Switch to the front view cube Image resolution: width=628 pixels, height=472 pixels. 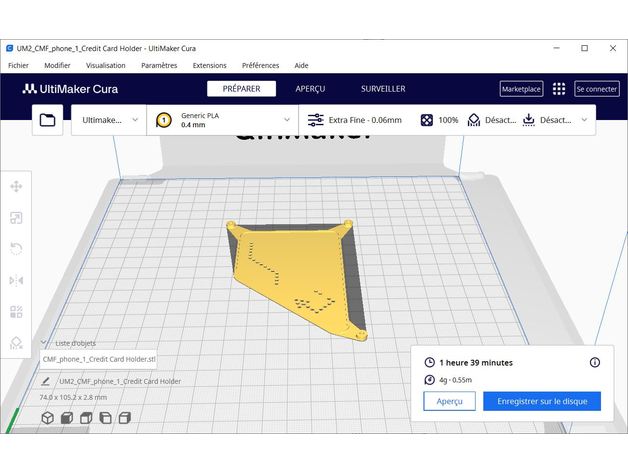coord(66,418)
